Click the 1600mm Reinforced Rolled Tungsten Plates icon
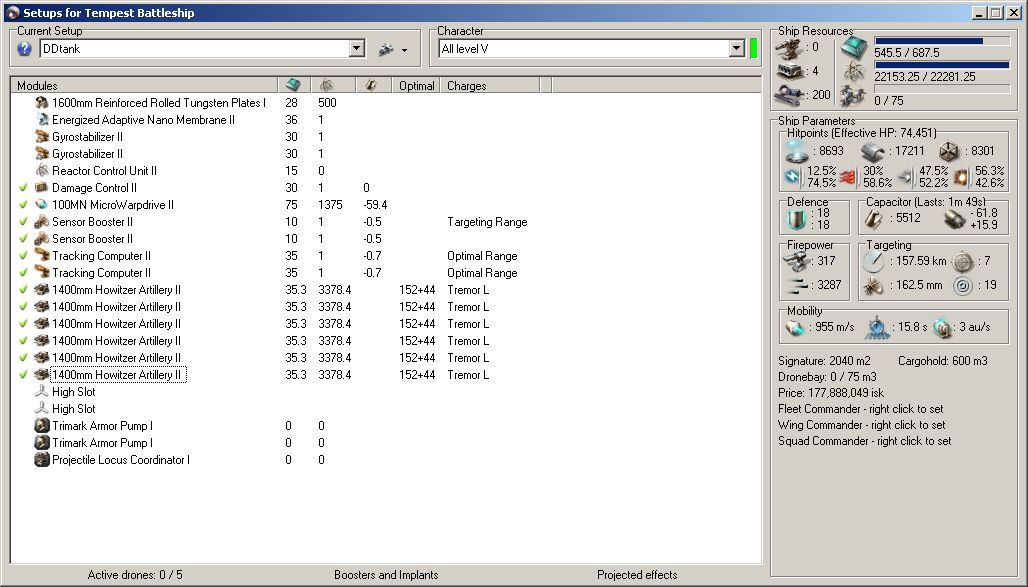1028x587 pixels. (42, 102)
